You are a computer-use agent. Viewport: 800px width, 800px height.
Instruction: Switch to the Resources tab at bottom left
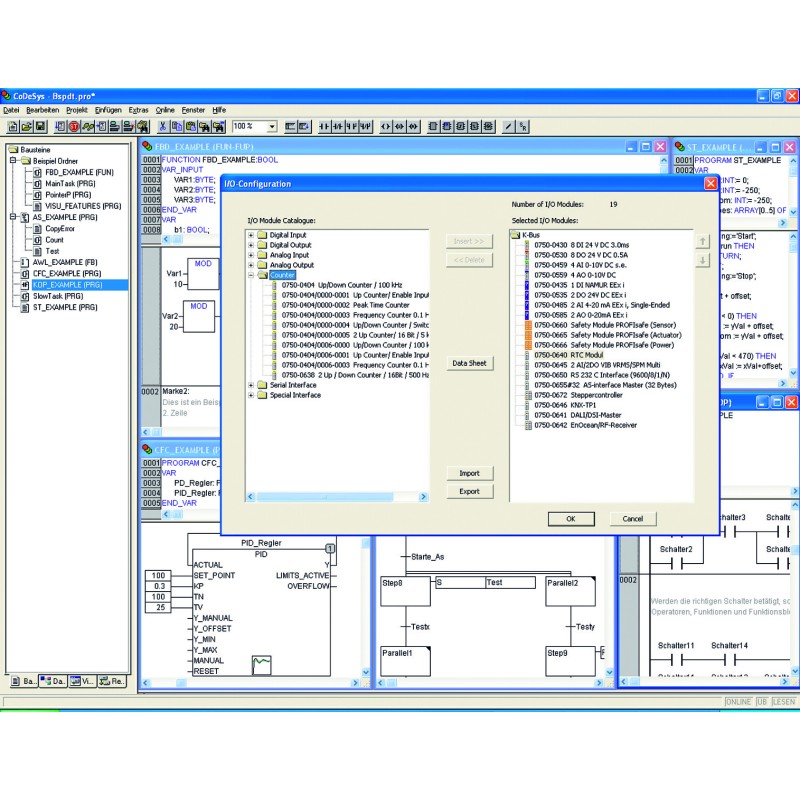[112, 679]
